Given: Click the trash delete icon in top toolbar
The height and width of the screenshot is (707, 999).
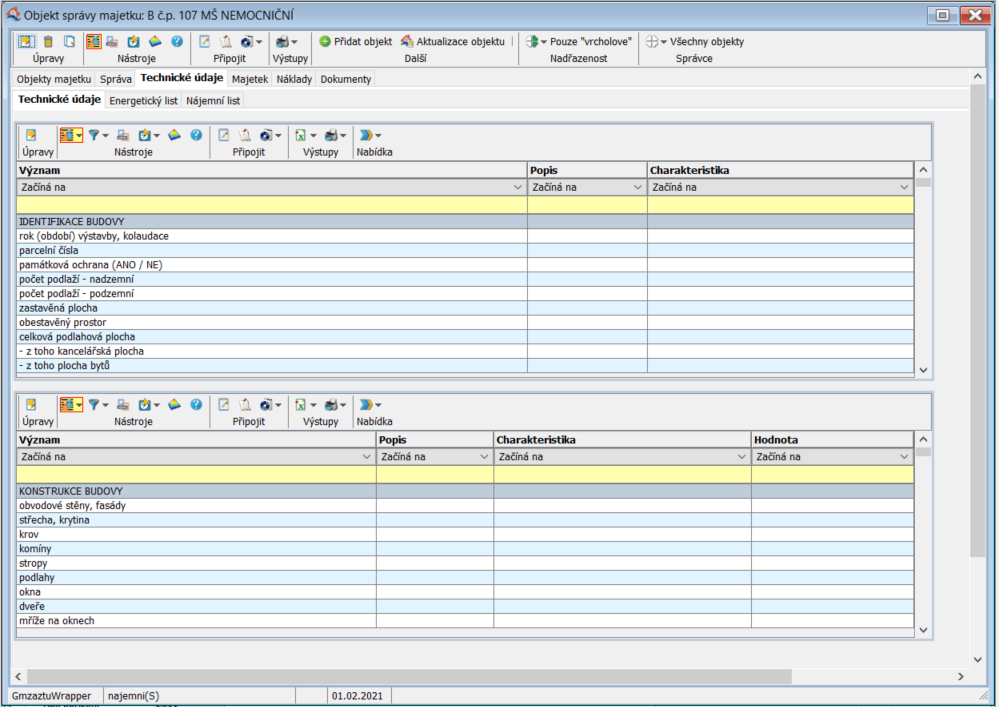Looking at the screenshot, I should (x=47, y=42).
